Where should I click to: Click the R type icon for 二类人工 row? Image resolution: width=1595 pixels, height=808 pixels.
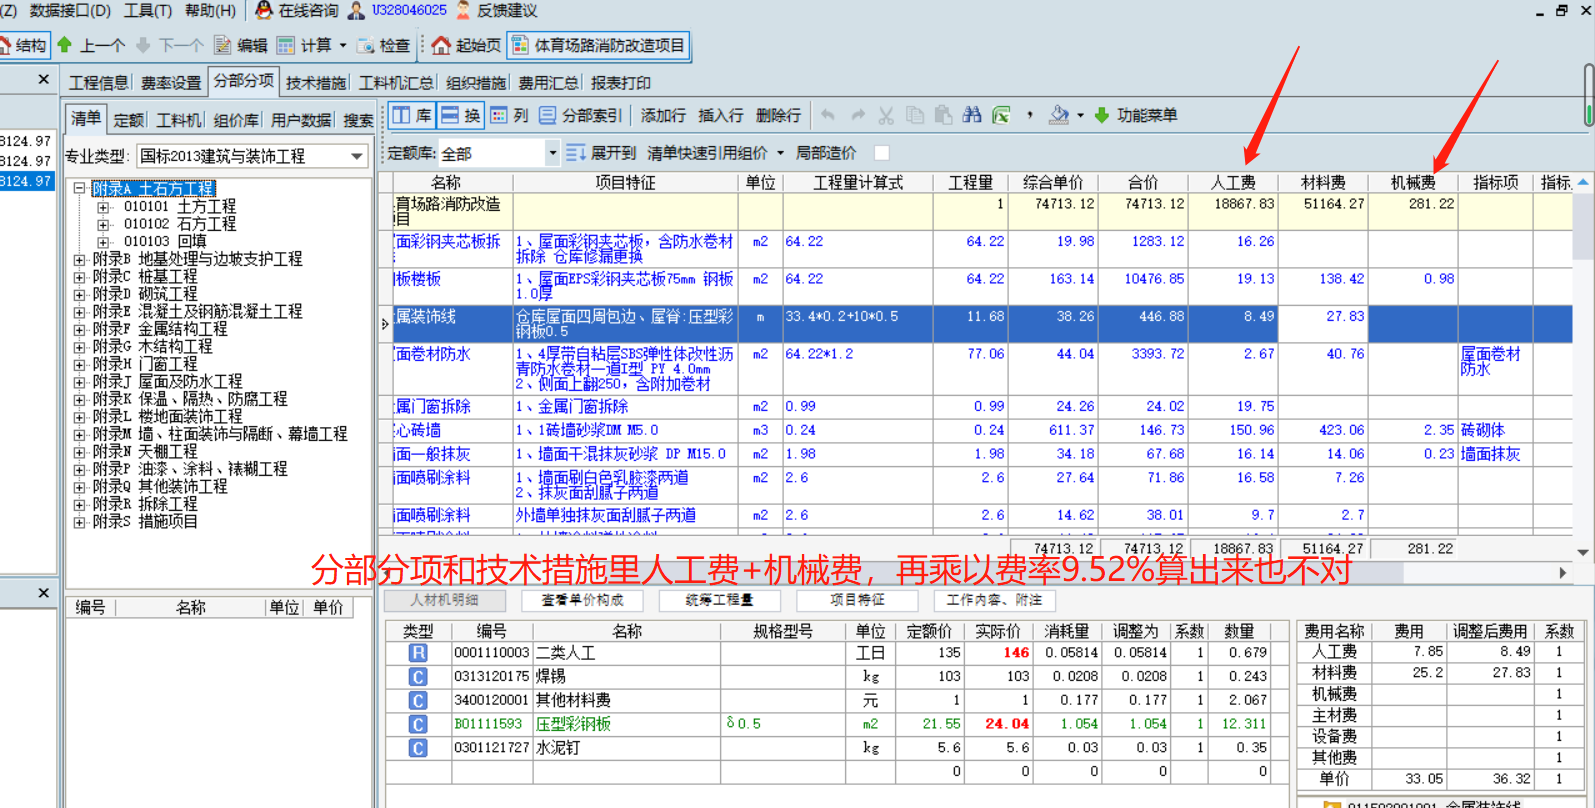click(418, 653)
